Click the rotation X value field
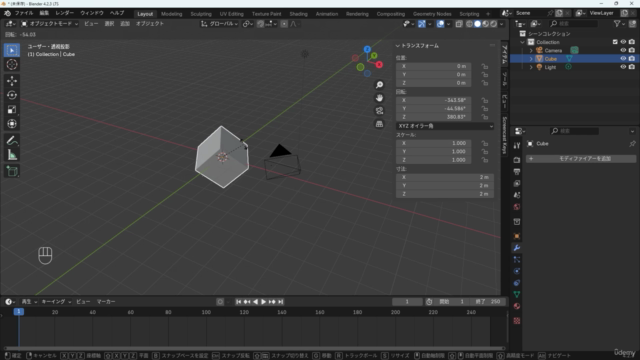The image size is (640, 360). 433,100
